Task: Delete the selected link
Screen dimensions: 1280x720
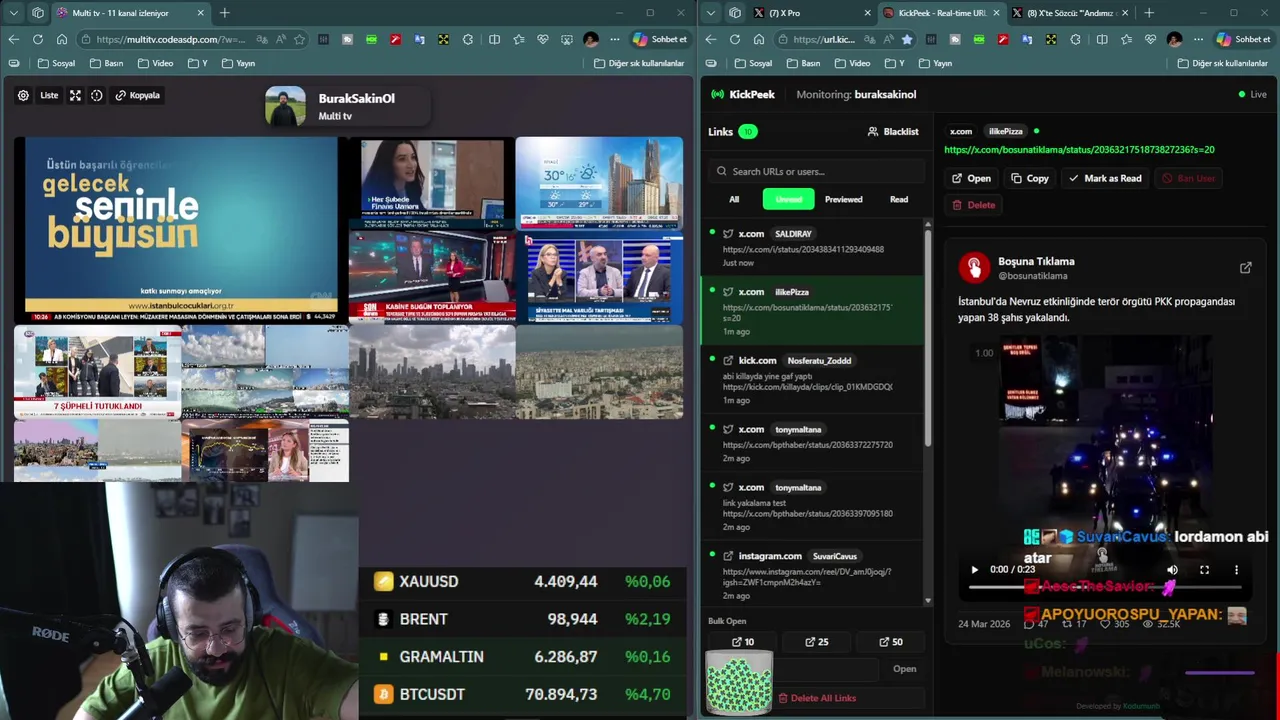Action: (x=973, y=204)
